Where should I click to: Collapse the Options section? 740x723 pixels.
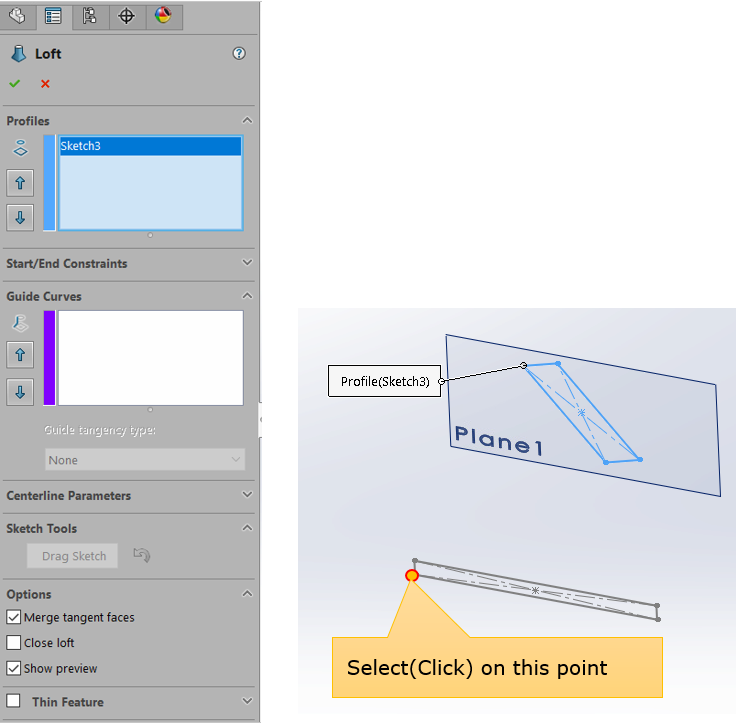(247, 594)
